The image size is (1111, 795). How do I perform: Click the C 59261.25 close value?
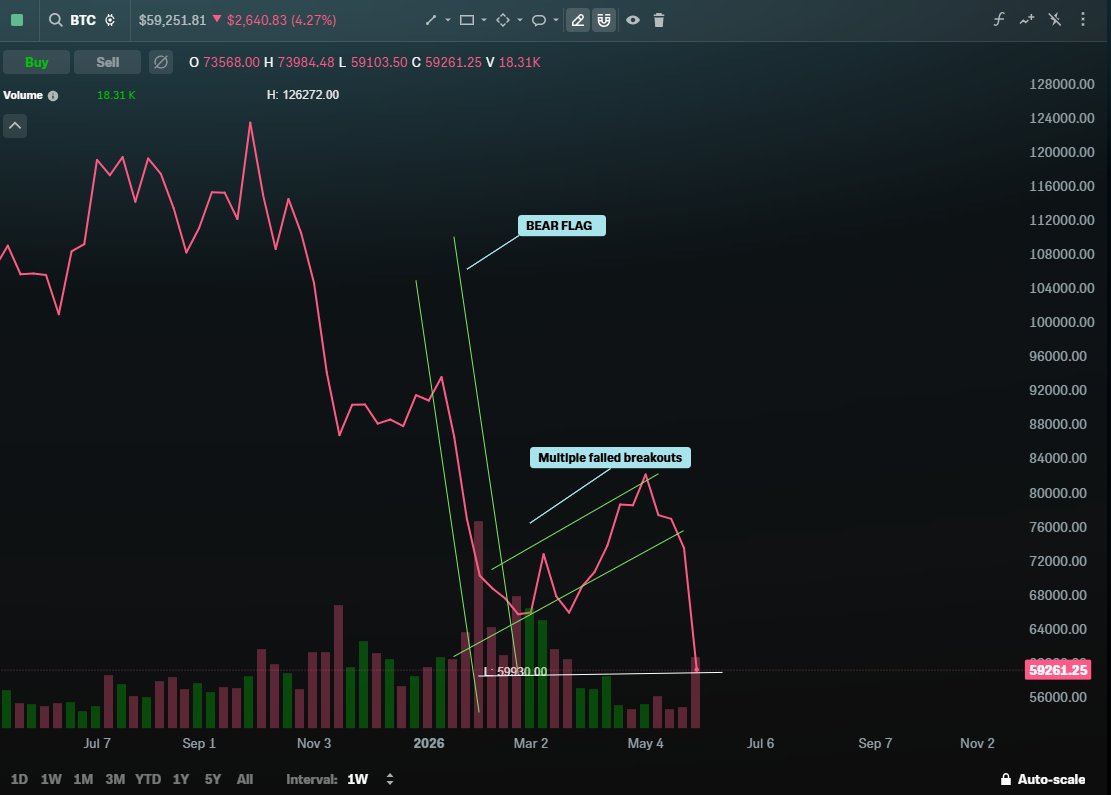tap(446, 62)
